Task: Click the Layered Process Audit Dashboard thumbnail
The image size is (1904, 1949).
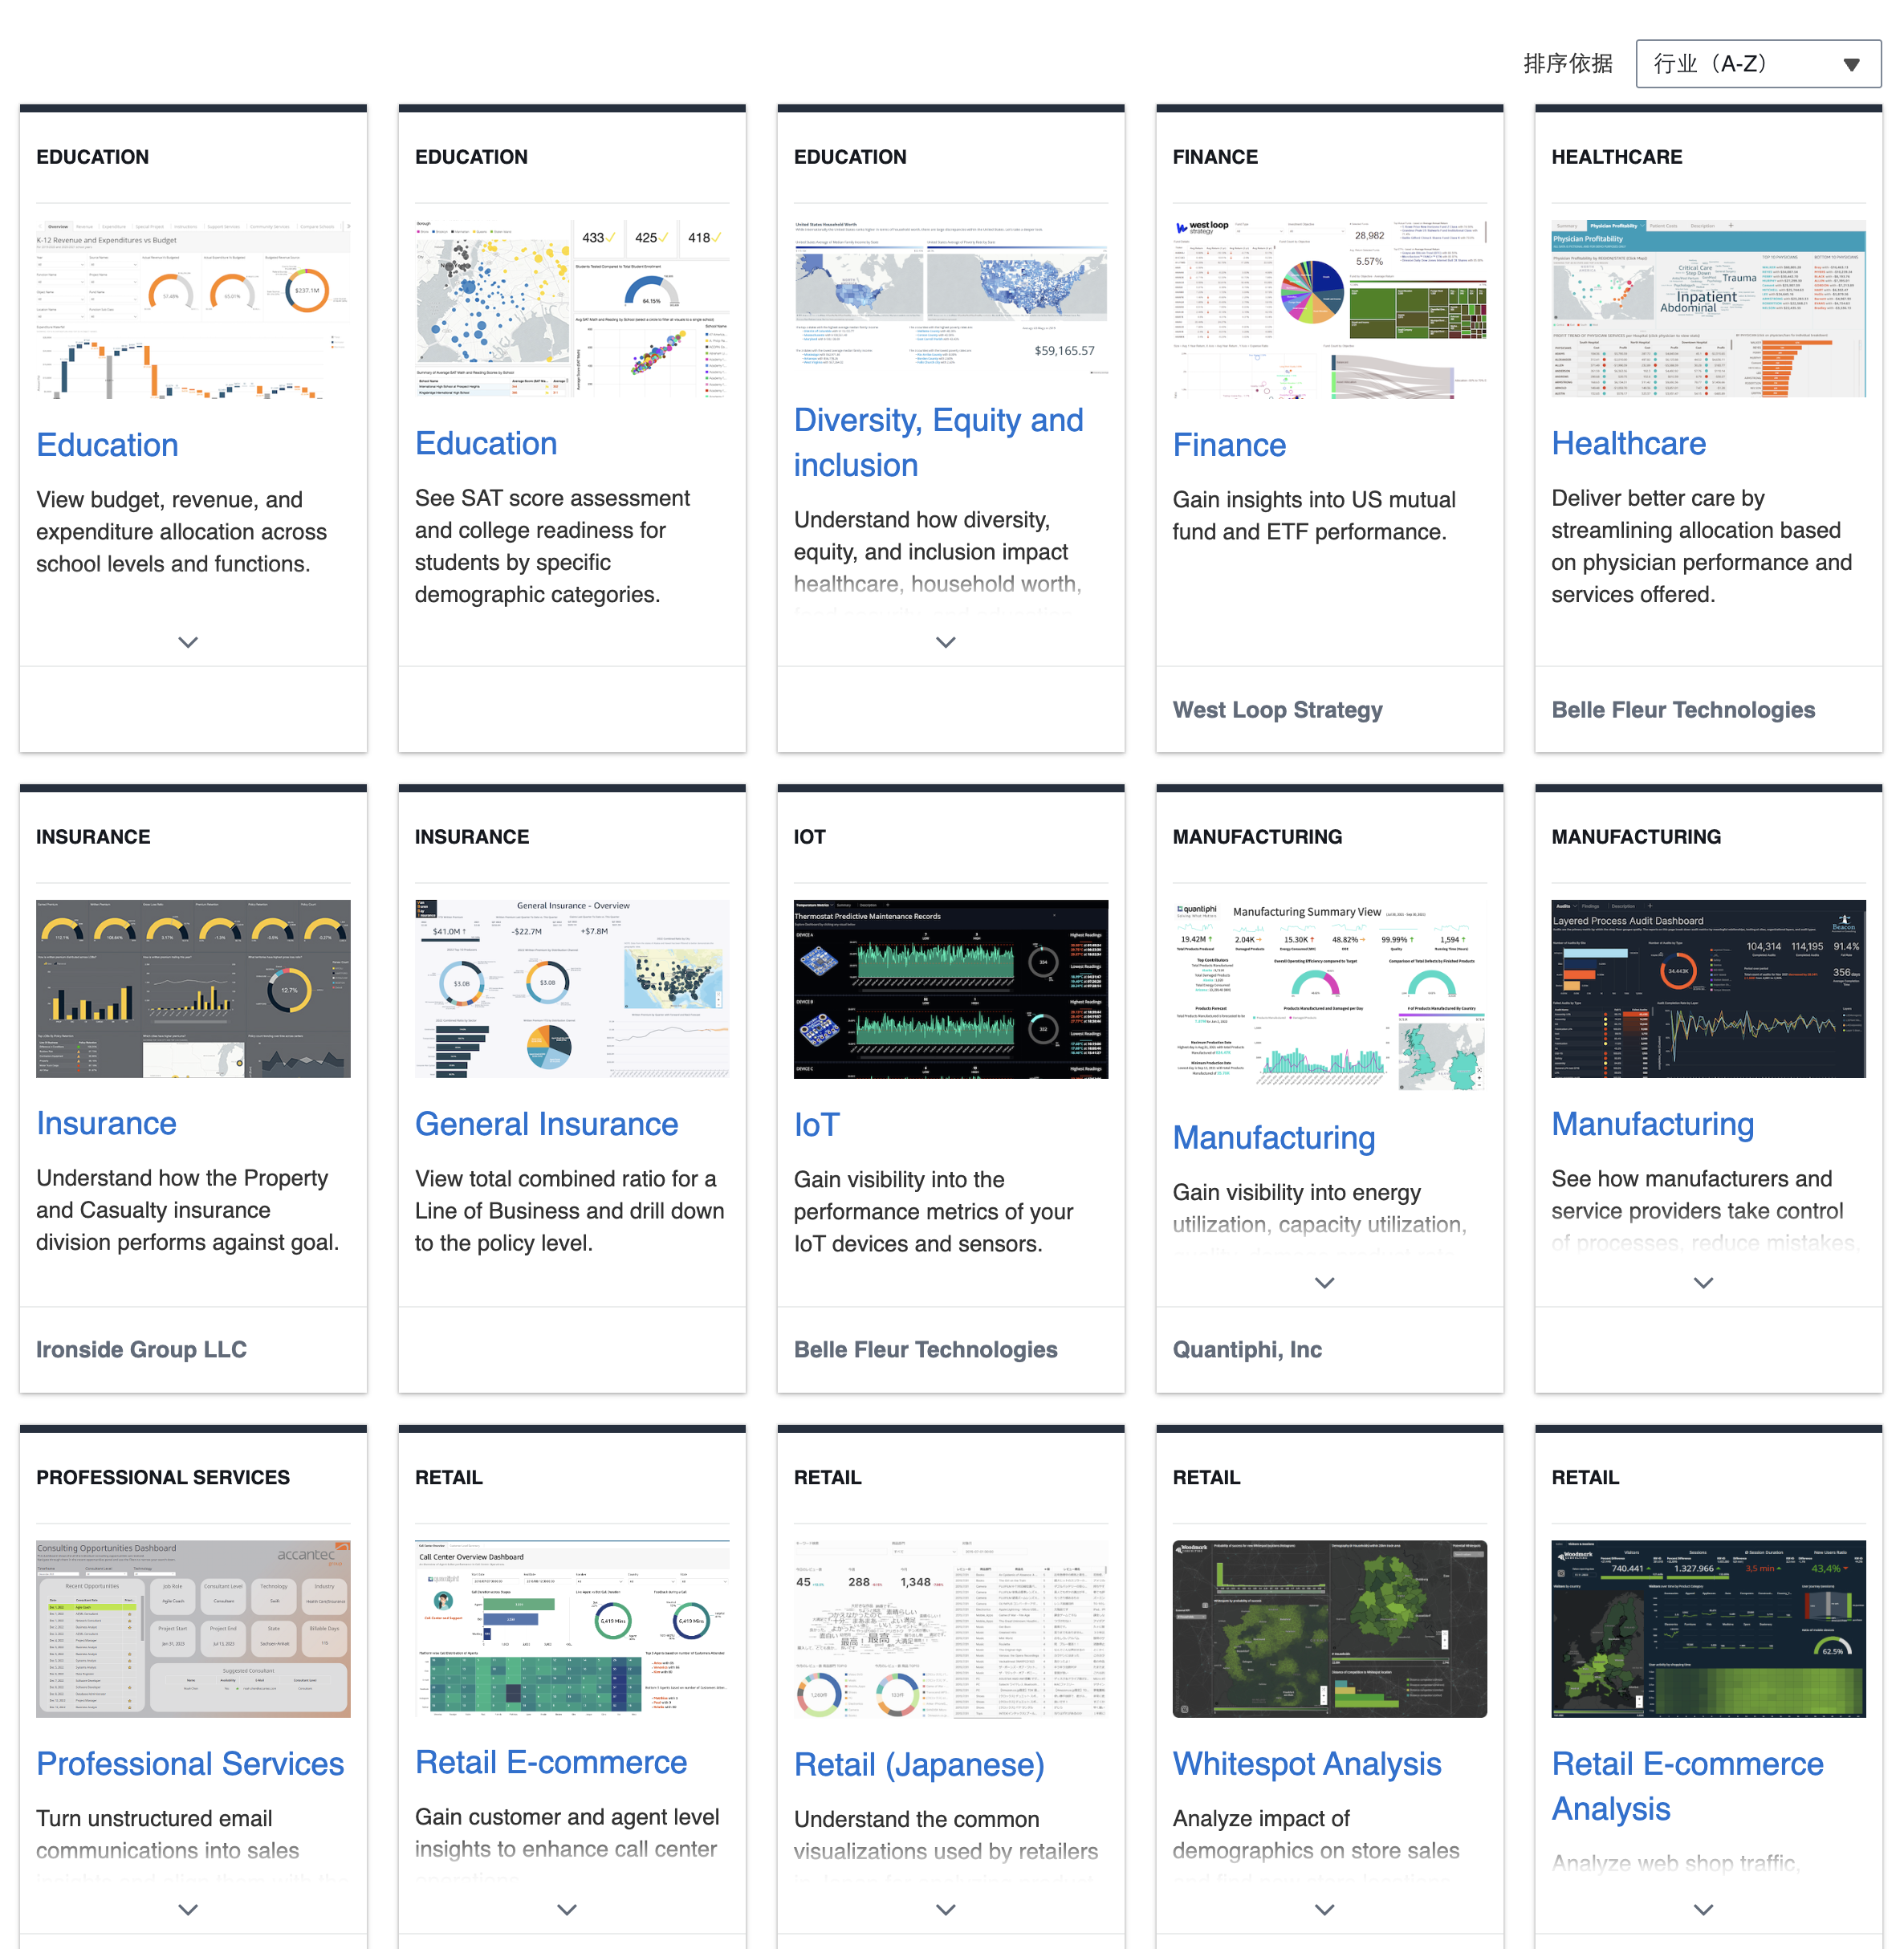Action: pos(1709,989)
